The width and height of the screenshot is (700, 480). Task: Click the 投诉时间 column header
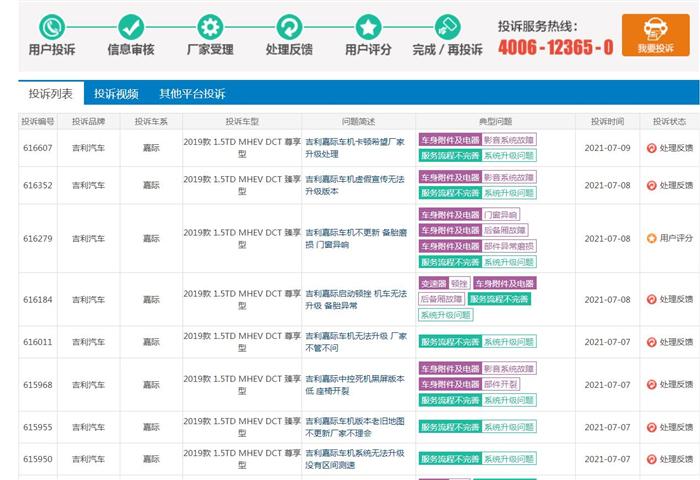pos(608,121)
